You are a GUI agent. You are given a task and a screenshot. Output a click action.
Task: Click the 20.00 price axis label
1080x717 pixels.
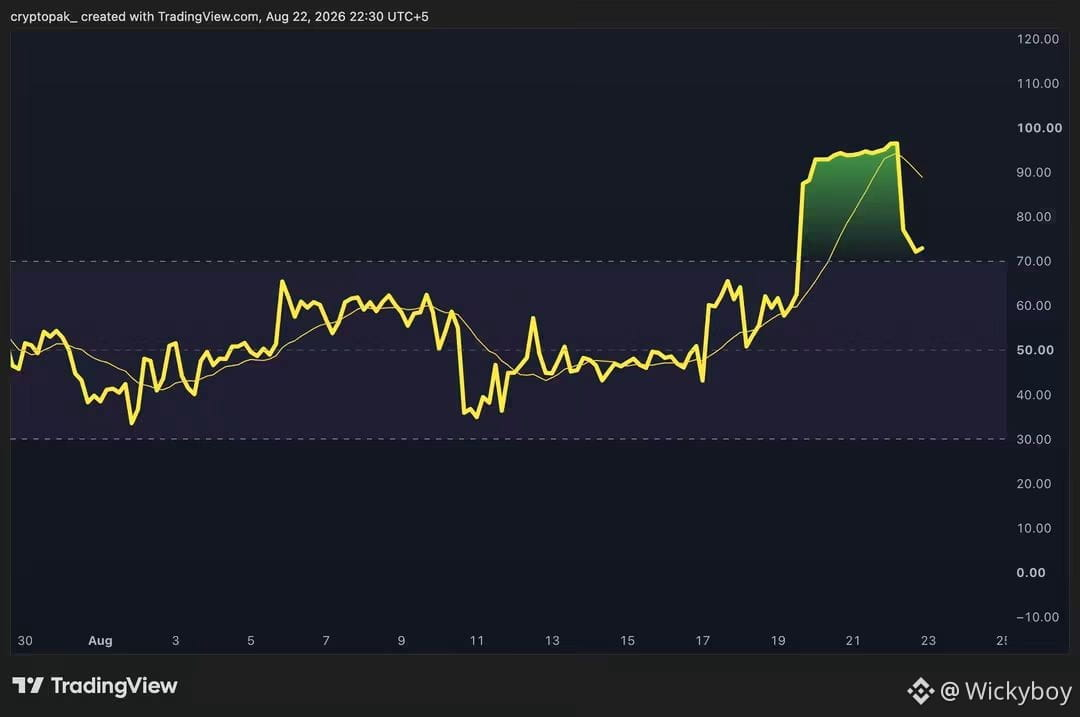1034,484
